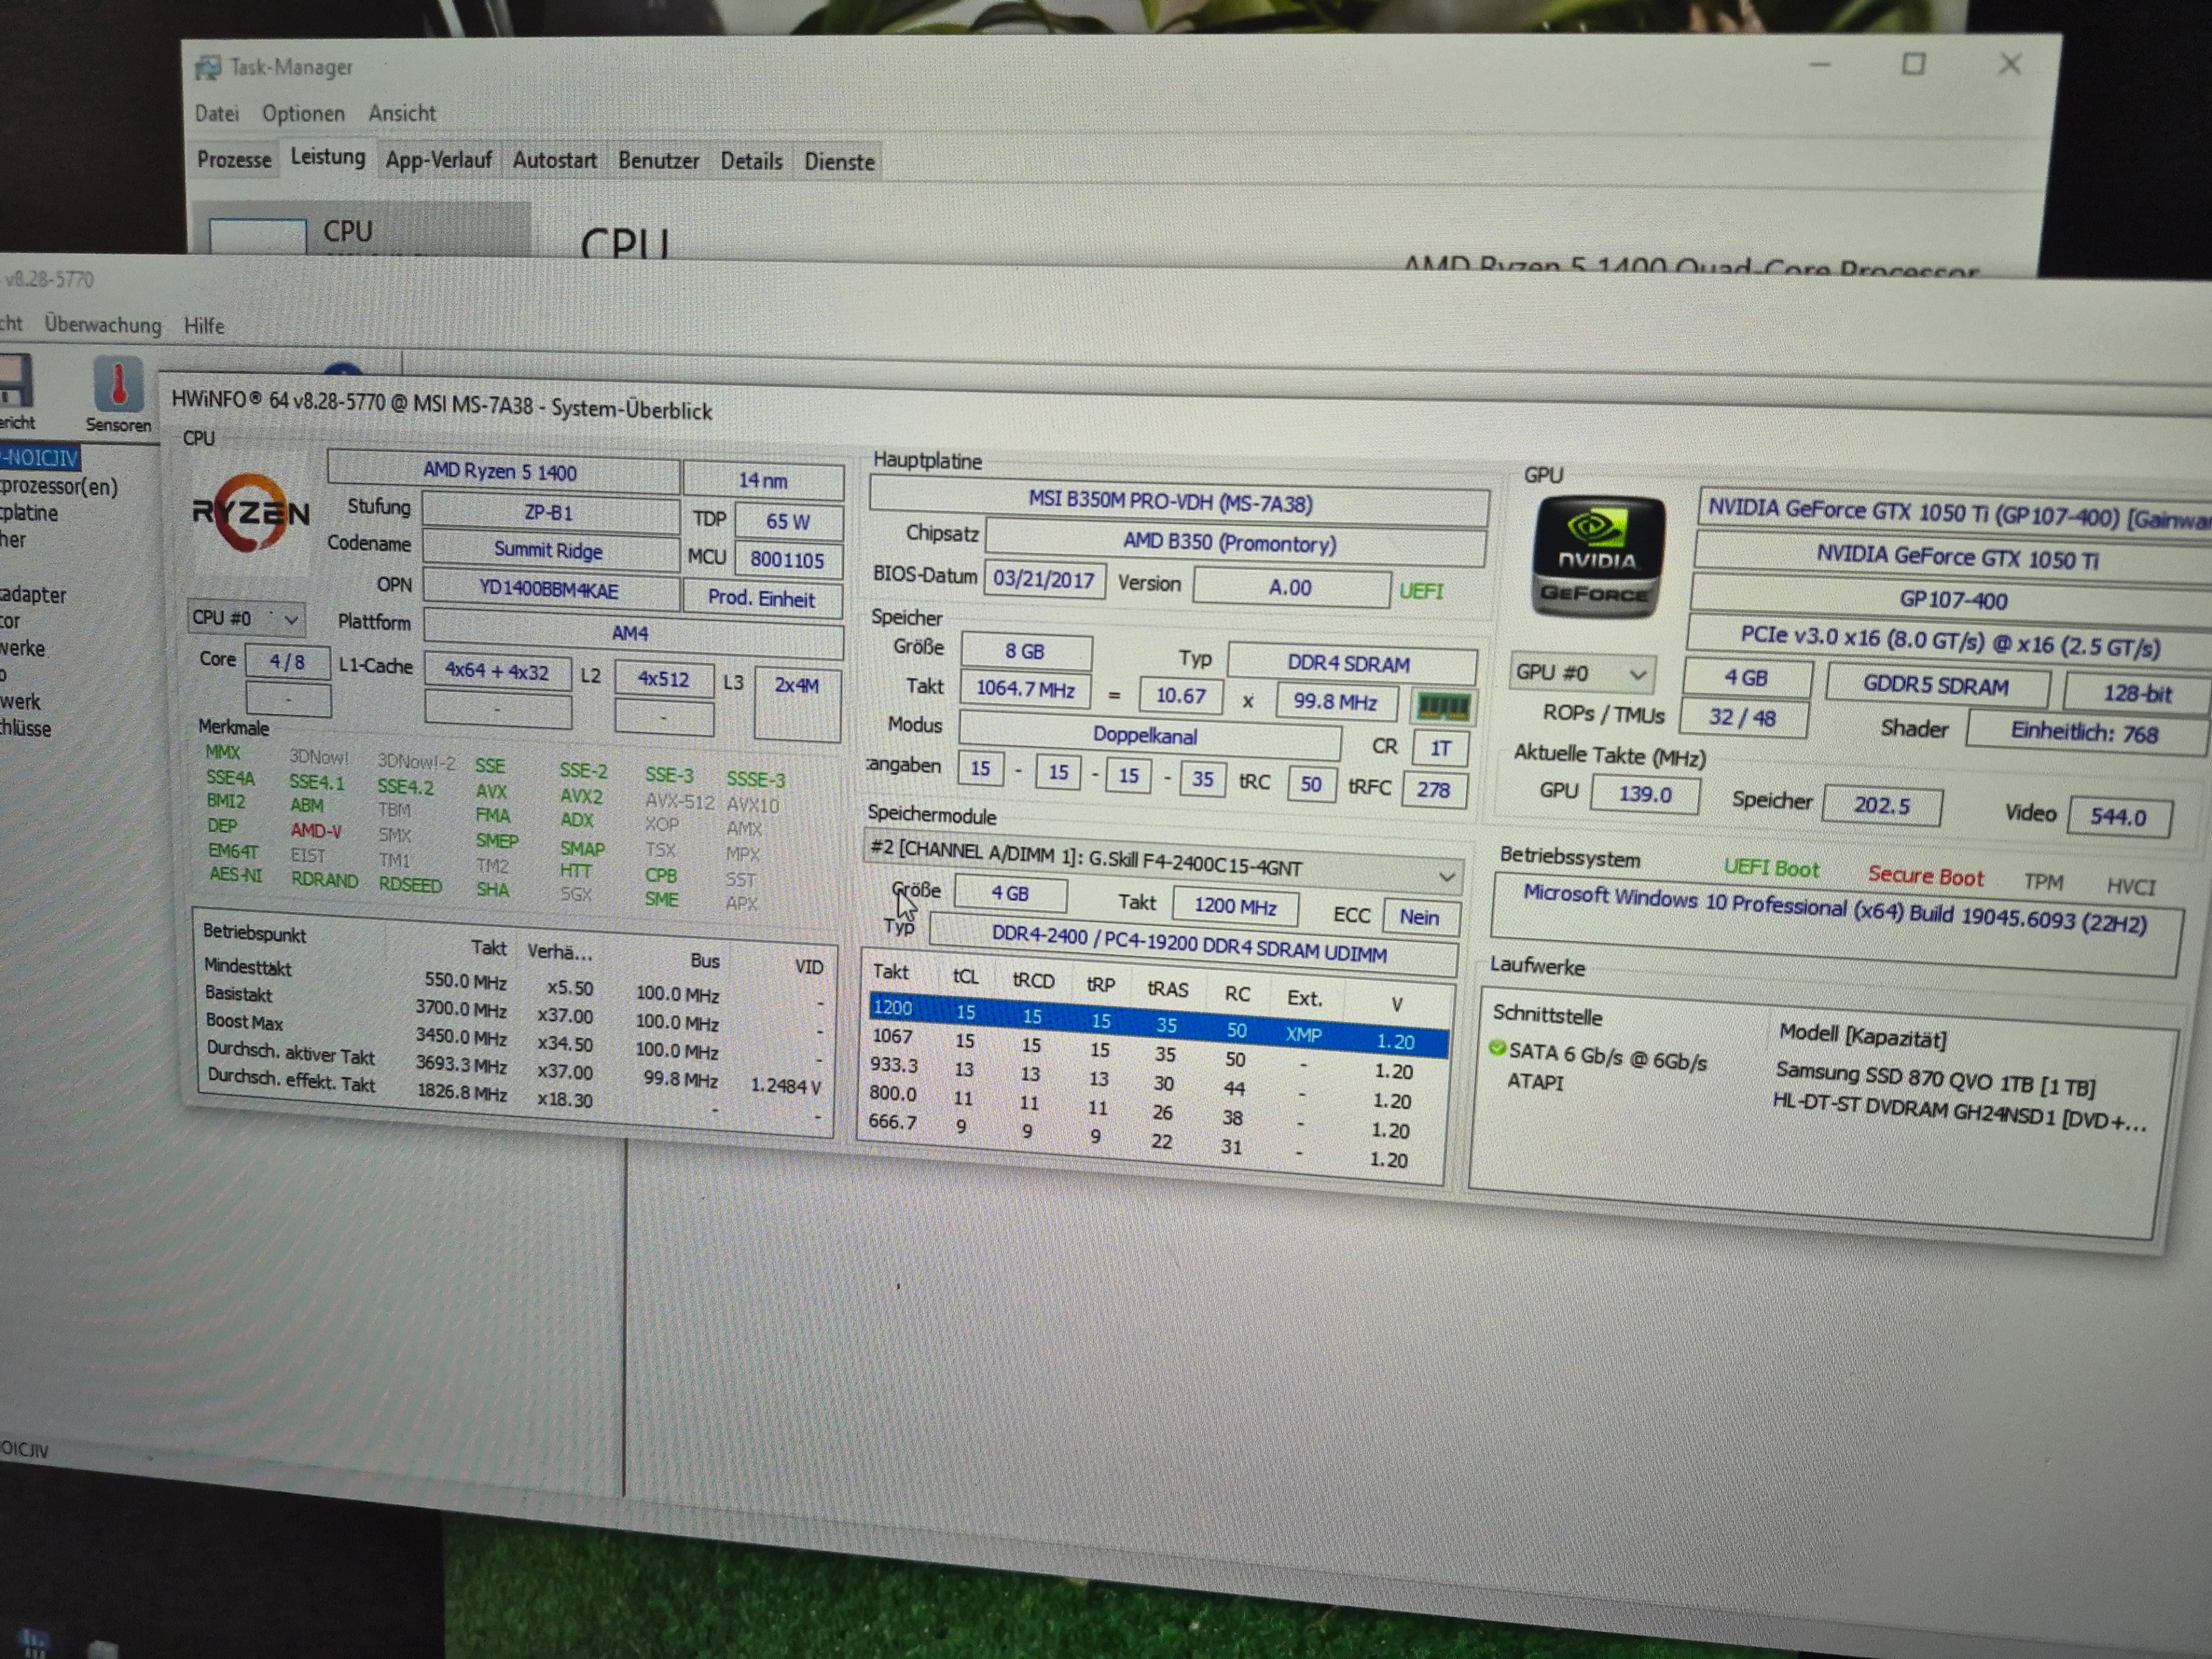2212x1659 pixels.
Task: Click the green SATA status indicator
Action: tap(1497, 1047)
